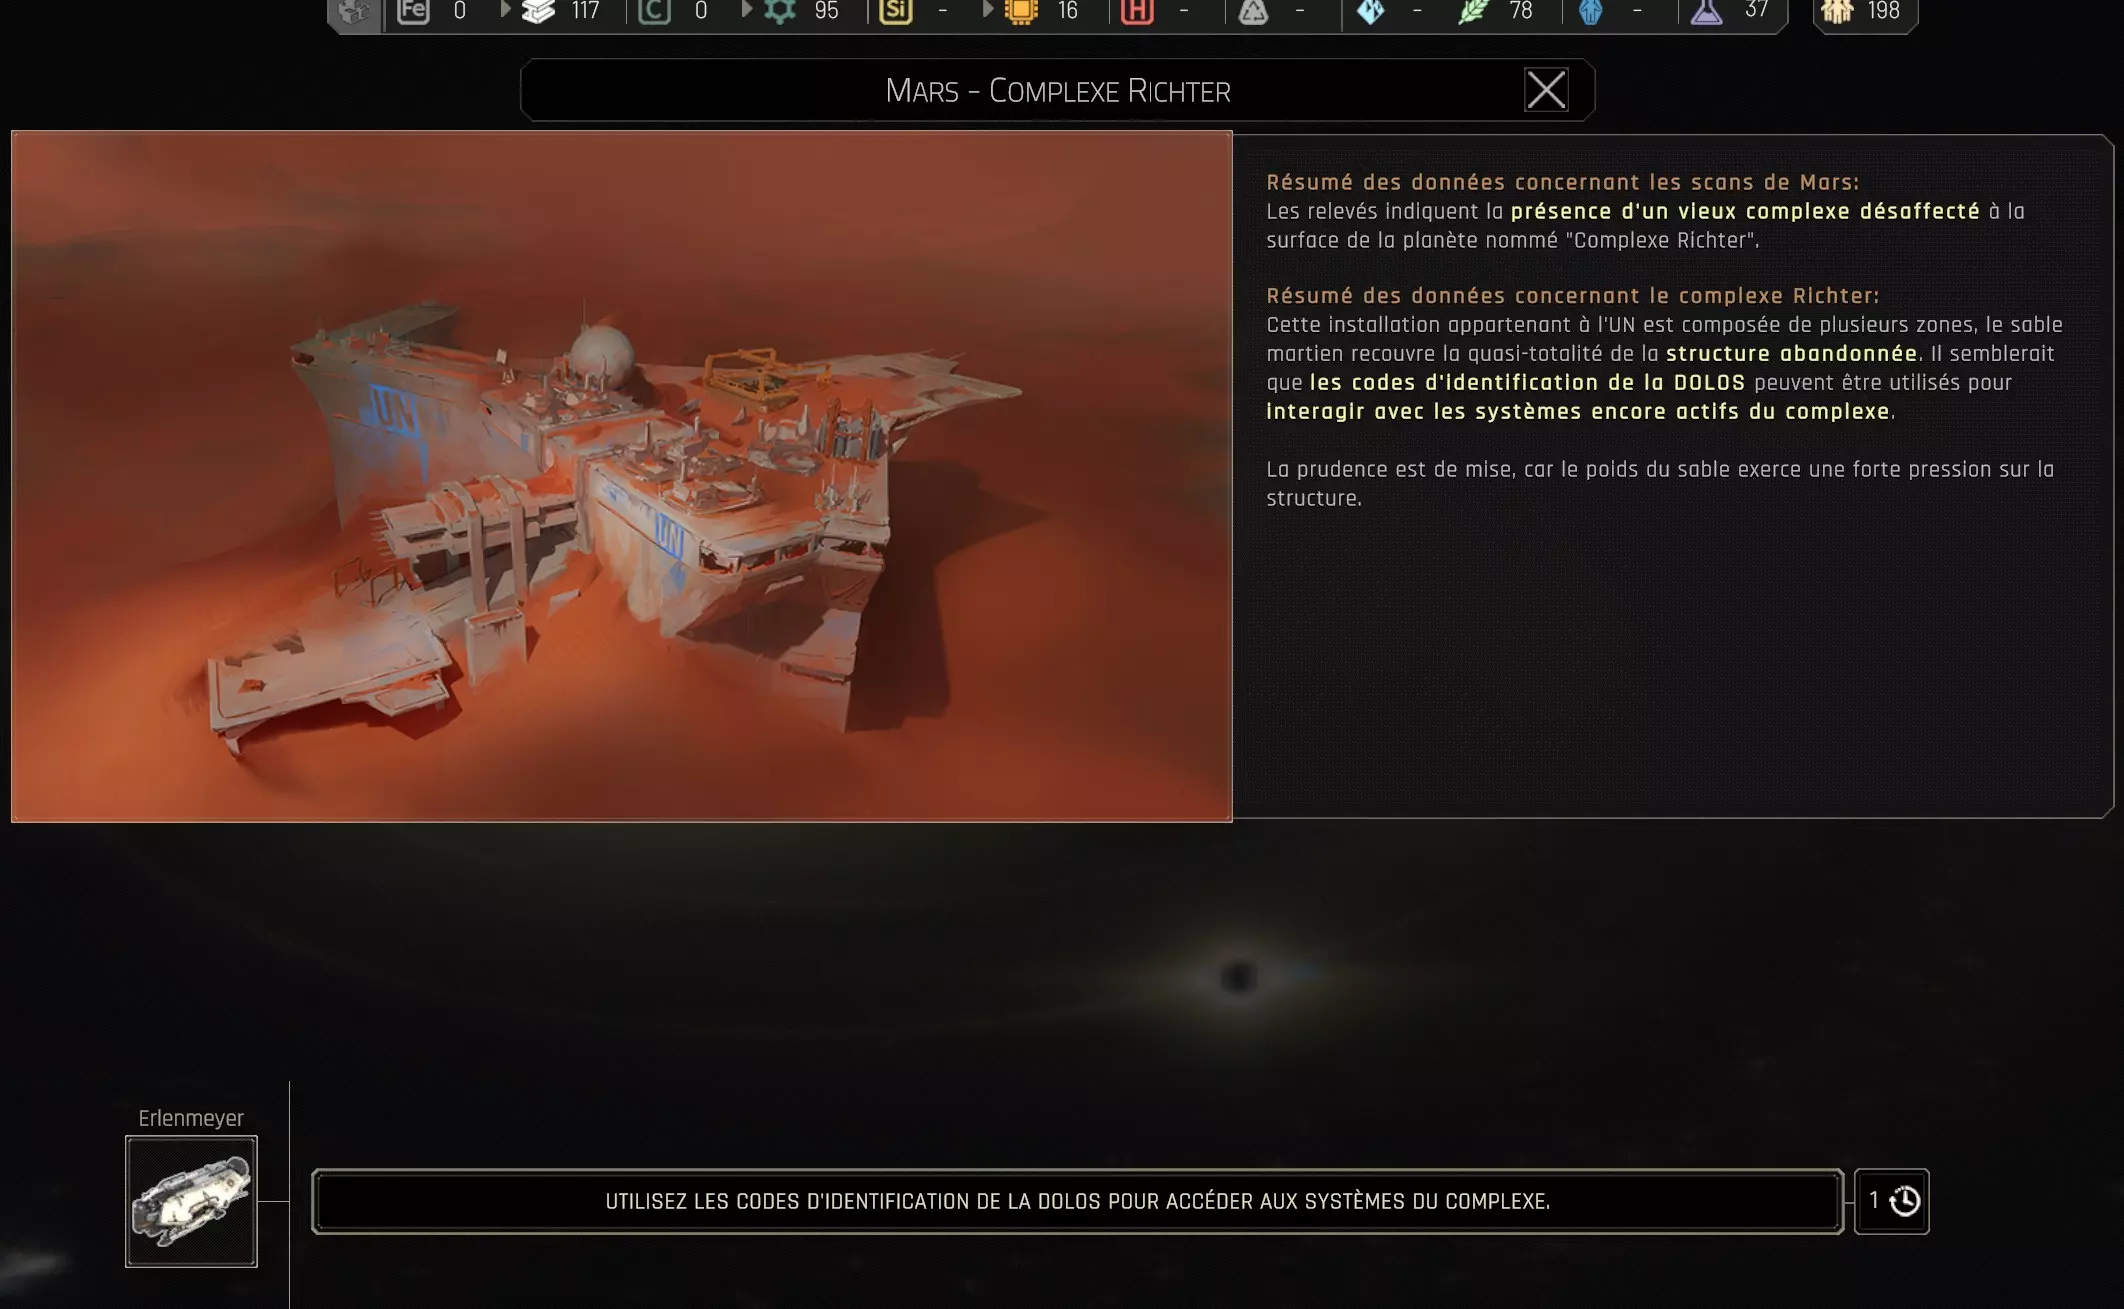
Task: Click the clock duration icon
Action: coord(1904,1201)
